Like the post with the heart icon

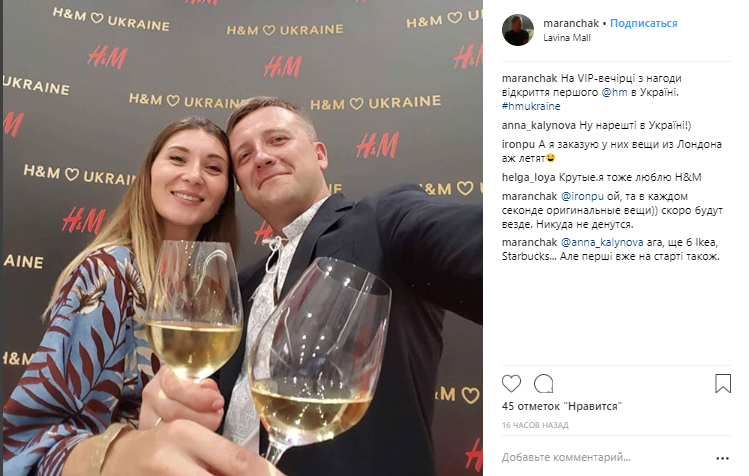tap(511, 384)
